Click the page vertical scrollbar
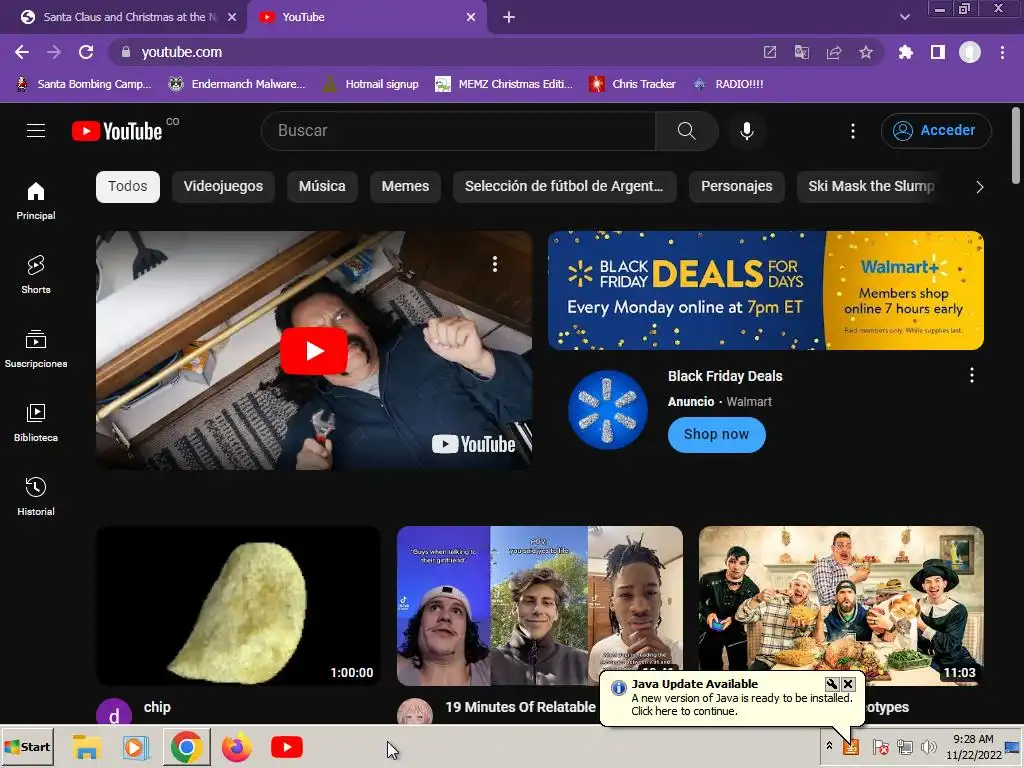1024x768 pixels. (x=1016, y=147)
